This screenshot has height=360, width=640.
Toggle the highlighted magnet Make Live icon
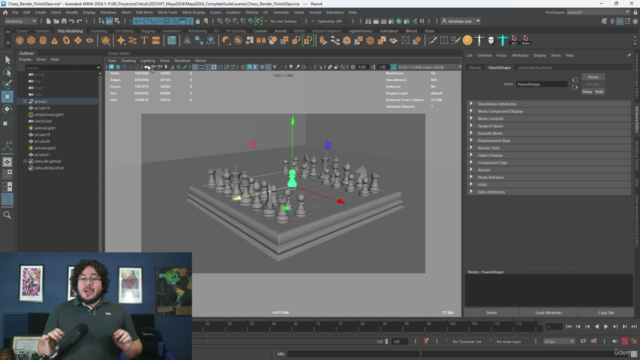pos(259,21)
